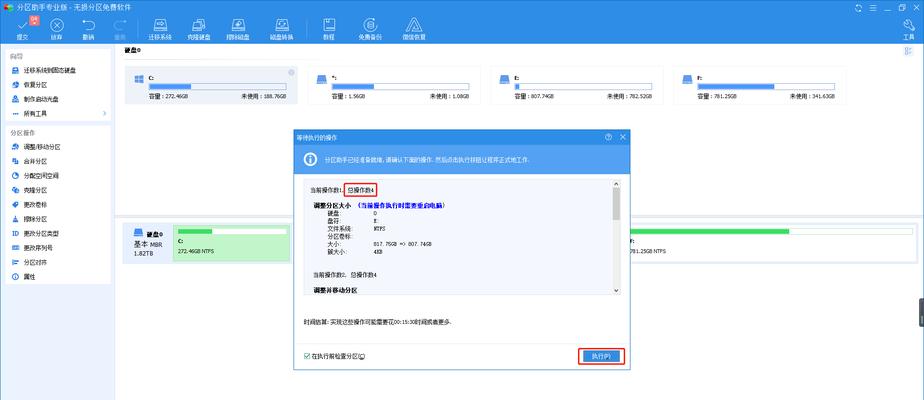Click the 硬盘0 heading above the partition cards
Image resolution: width=924 pixels, height=400 pixels.
pyautogui.click(x=133, y=51)
